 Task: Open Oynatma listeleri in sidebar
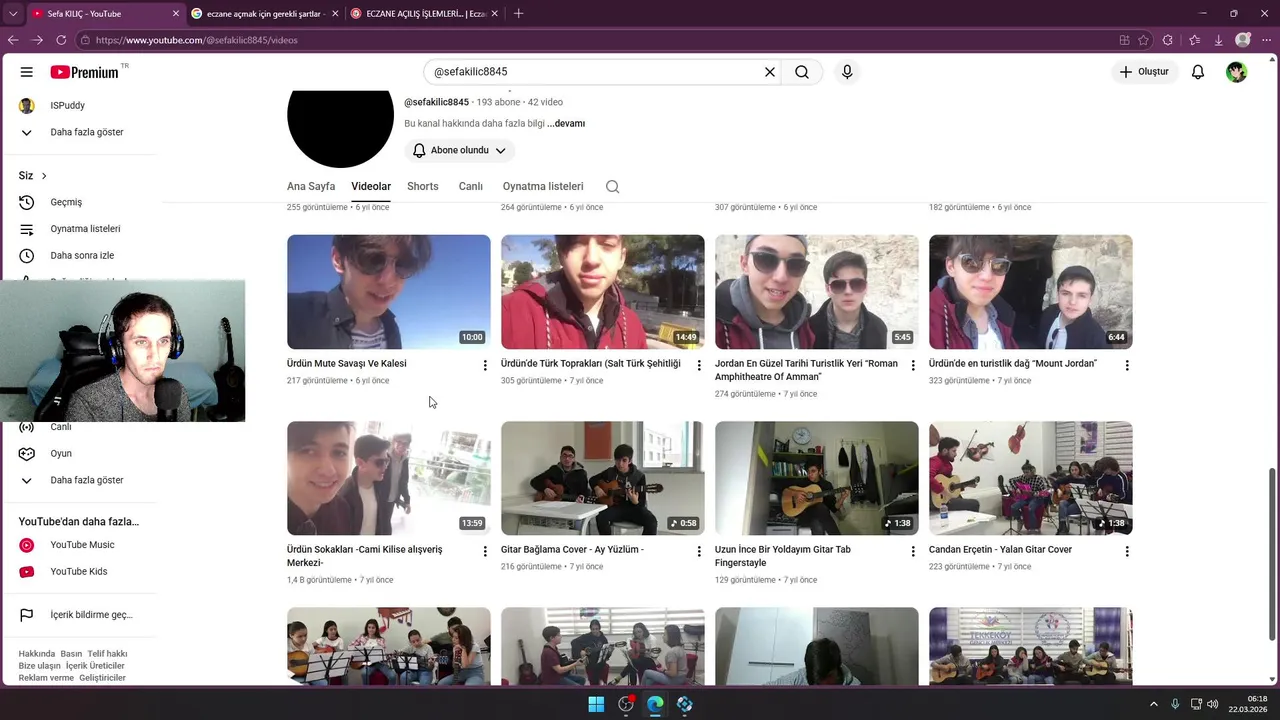click(84, 229)
